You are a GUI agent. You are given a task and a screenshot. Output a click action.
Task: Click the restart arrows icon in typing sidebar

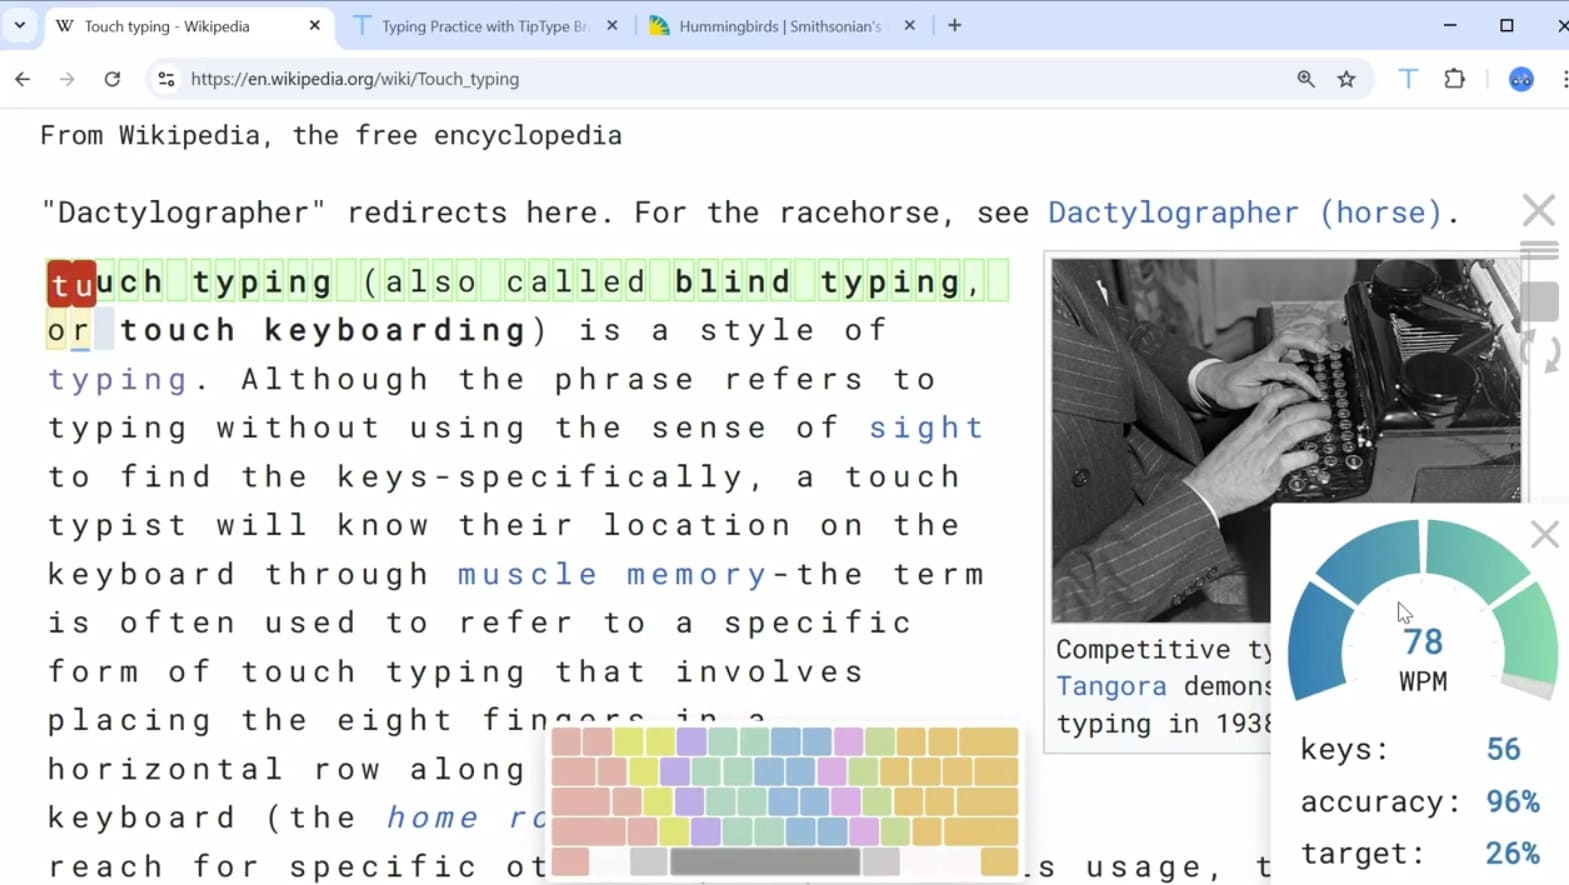(1540, 353)
